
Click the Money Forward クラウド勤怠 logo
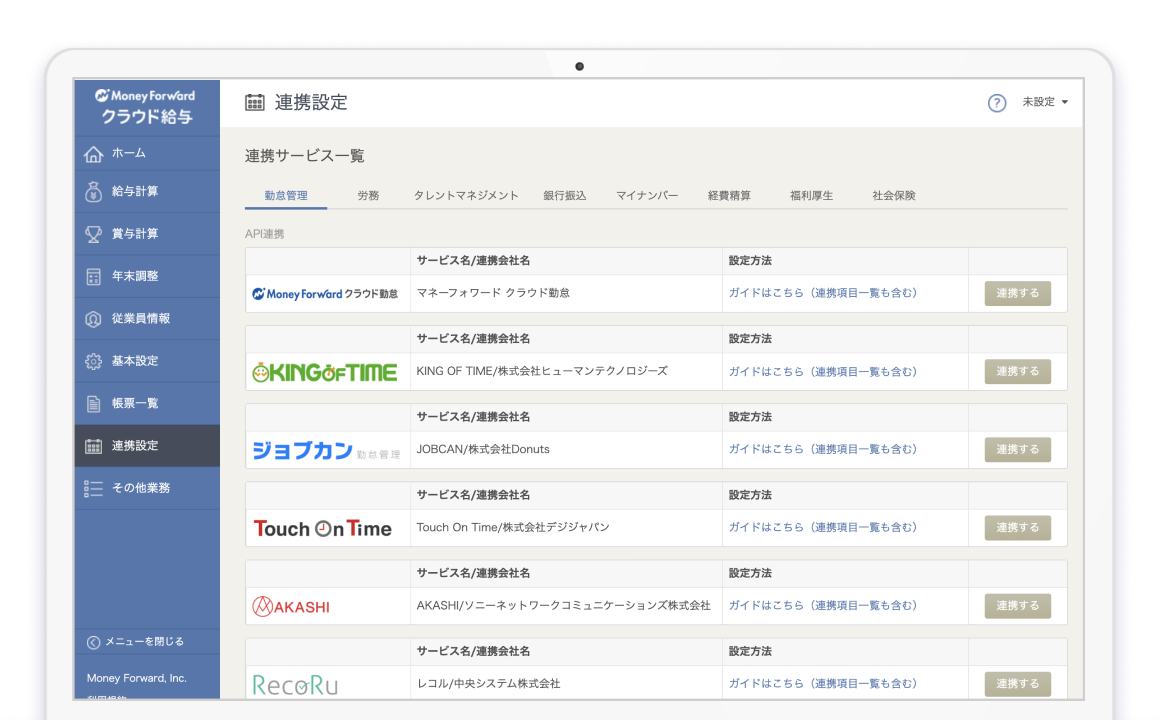pos(326,294)
